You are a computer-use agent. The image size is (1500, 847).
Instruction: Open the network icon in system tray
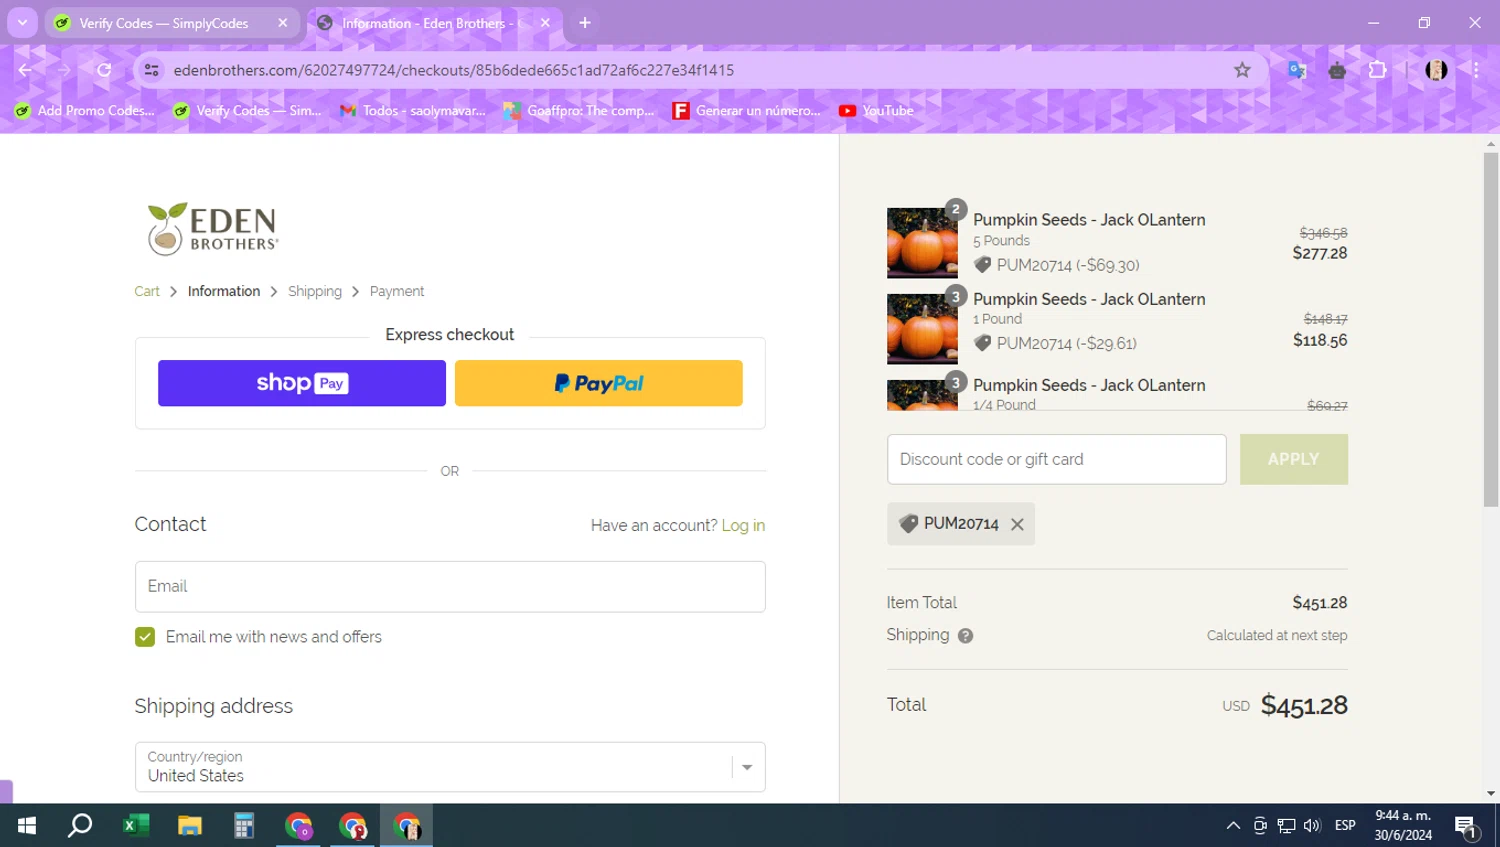pos(1286,825)
